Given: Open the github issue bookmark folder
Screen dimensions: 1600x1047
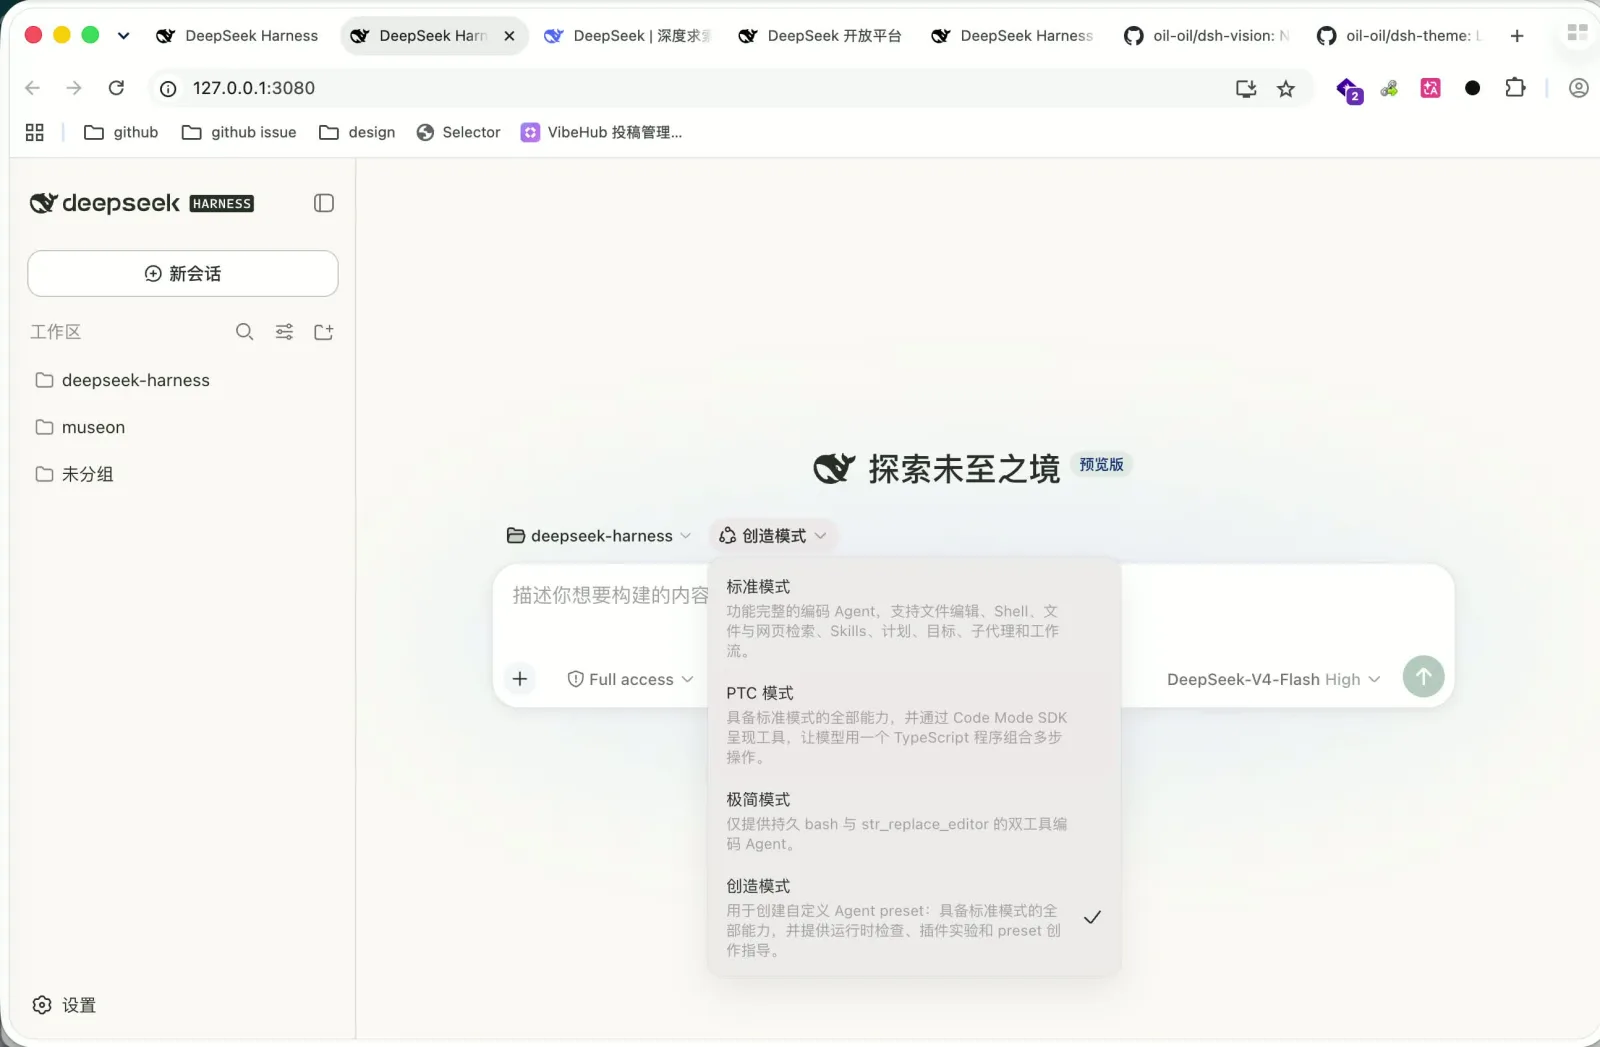Looking at the screenshot, I should coord(239,132).
